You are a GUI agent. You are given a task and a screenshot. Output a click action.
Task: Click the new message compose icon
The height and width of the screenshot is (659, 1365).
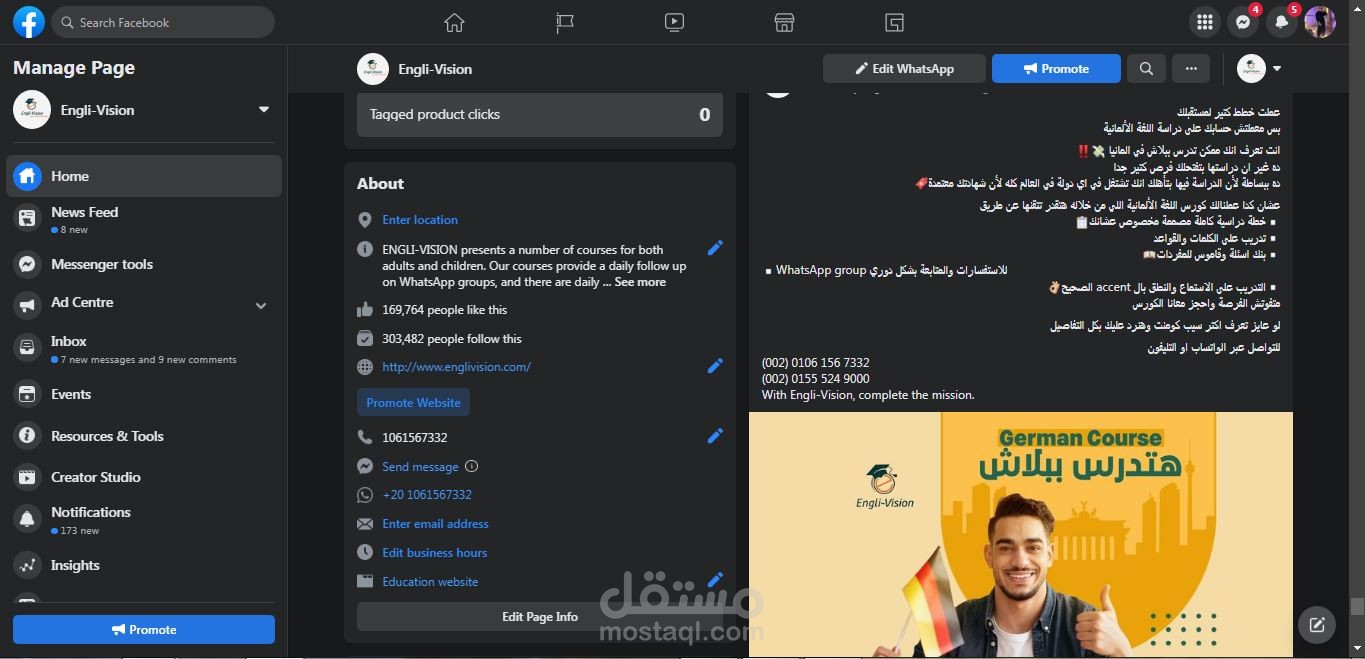tap(1317, 625)
